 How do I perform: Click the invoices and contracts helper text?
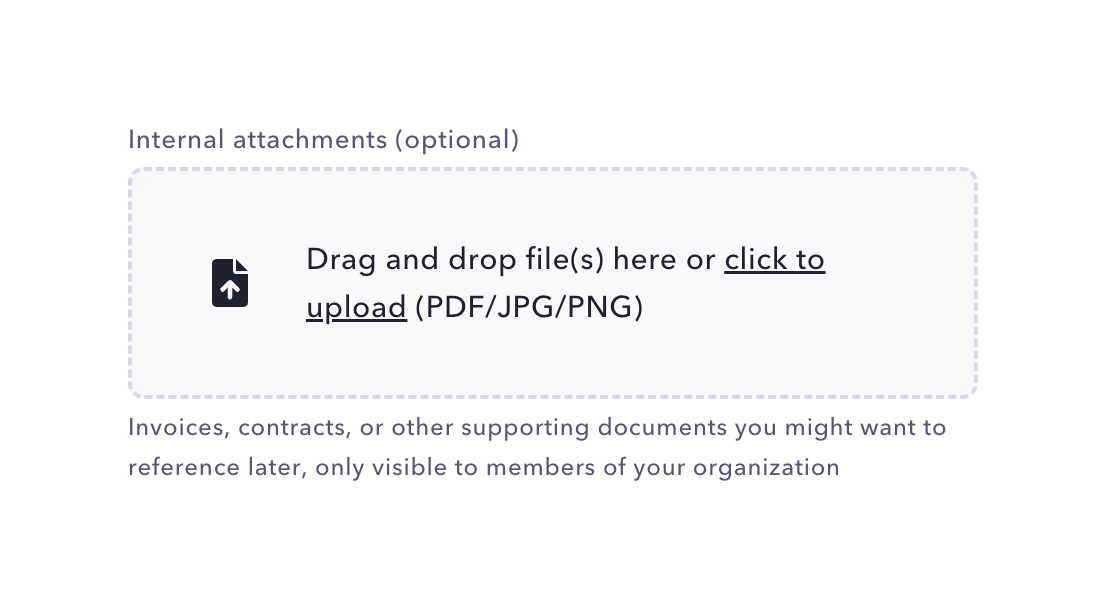pyautogui.click(x=537, y=427)
